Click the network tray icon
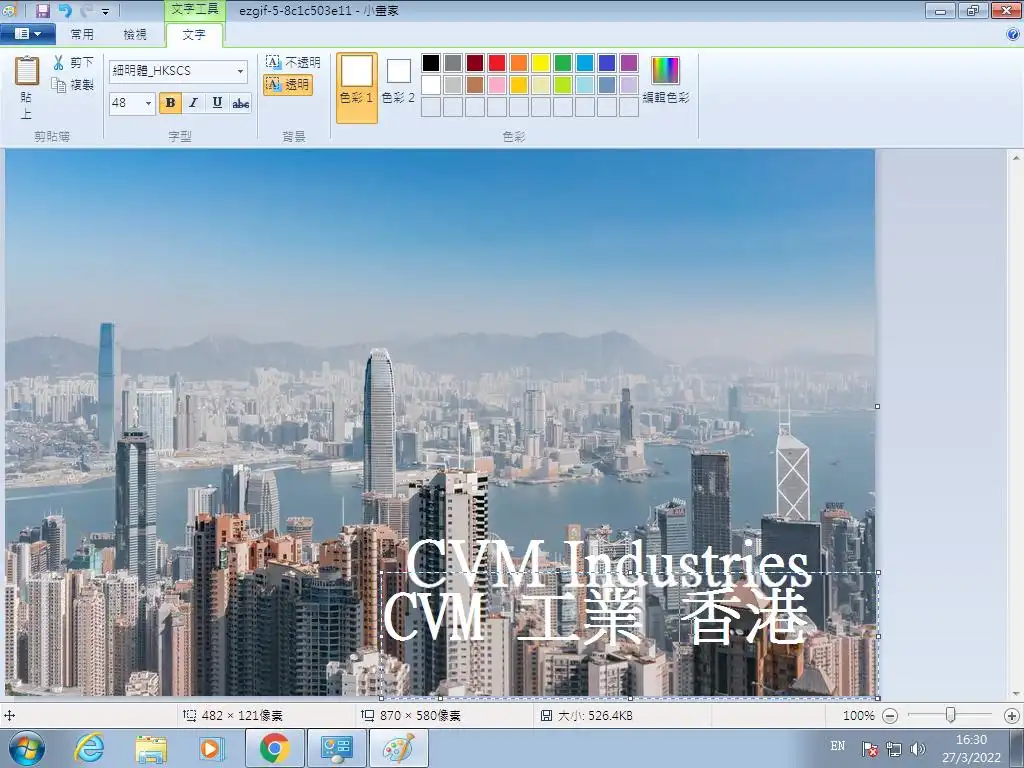The height and width of the screenshot is (768, 1024). tap(893, 748)
